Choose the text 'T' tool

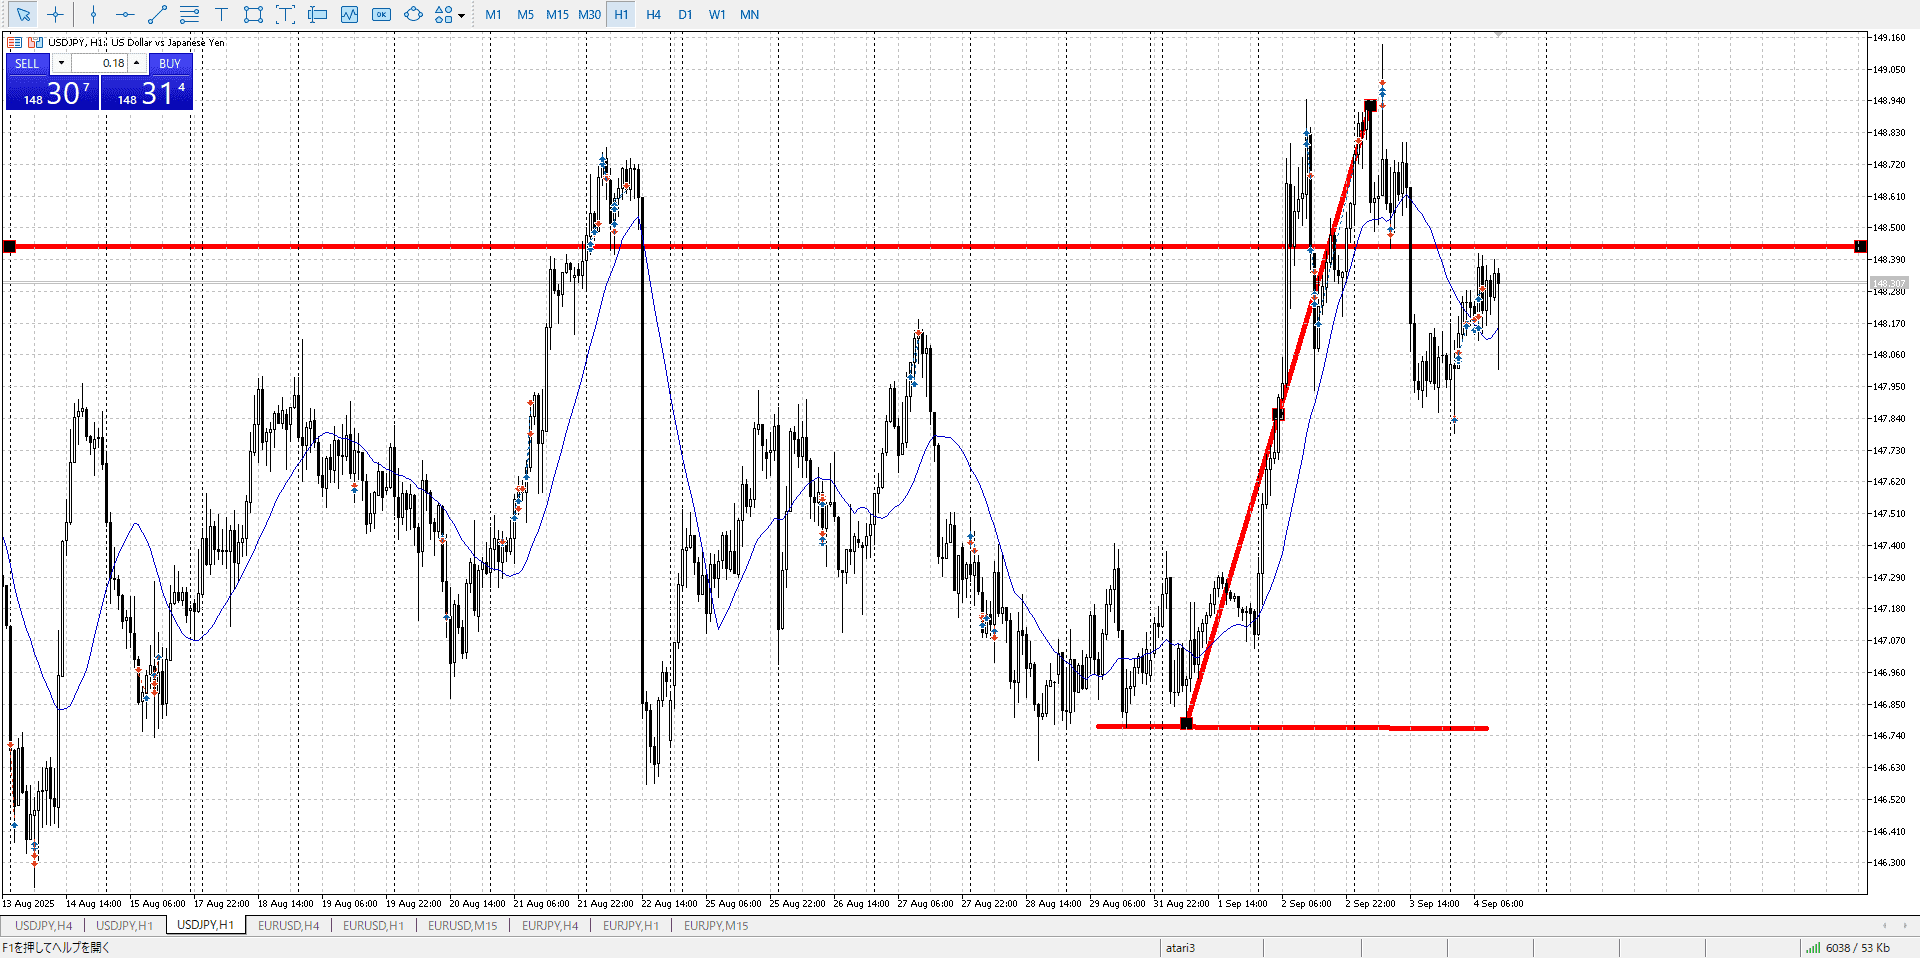(x=222, y=14)
